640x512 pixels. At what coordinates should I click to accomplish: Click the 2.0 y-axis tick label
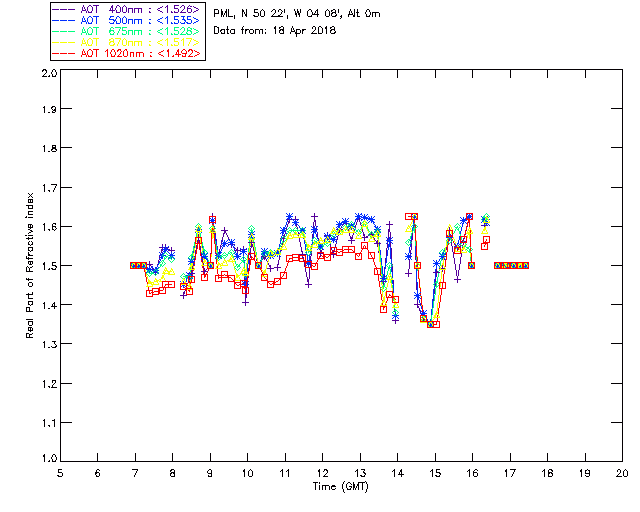[49, 73]
